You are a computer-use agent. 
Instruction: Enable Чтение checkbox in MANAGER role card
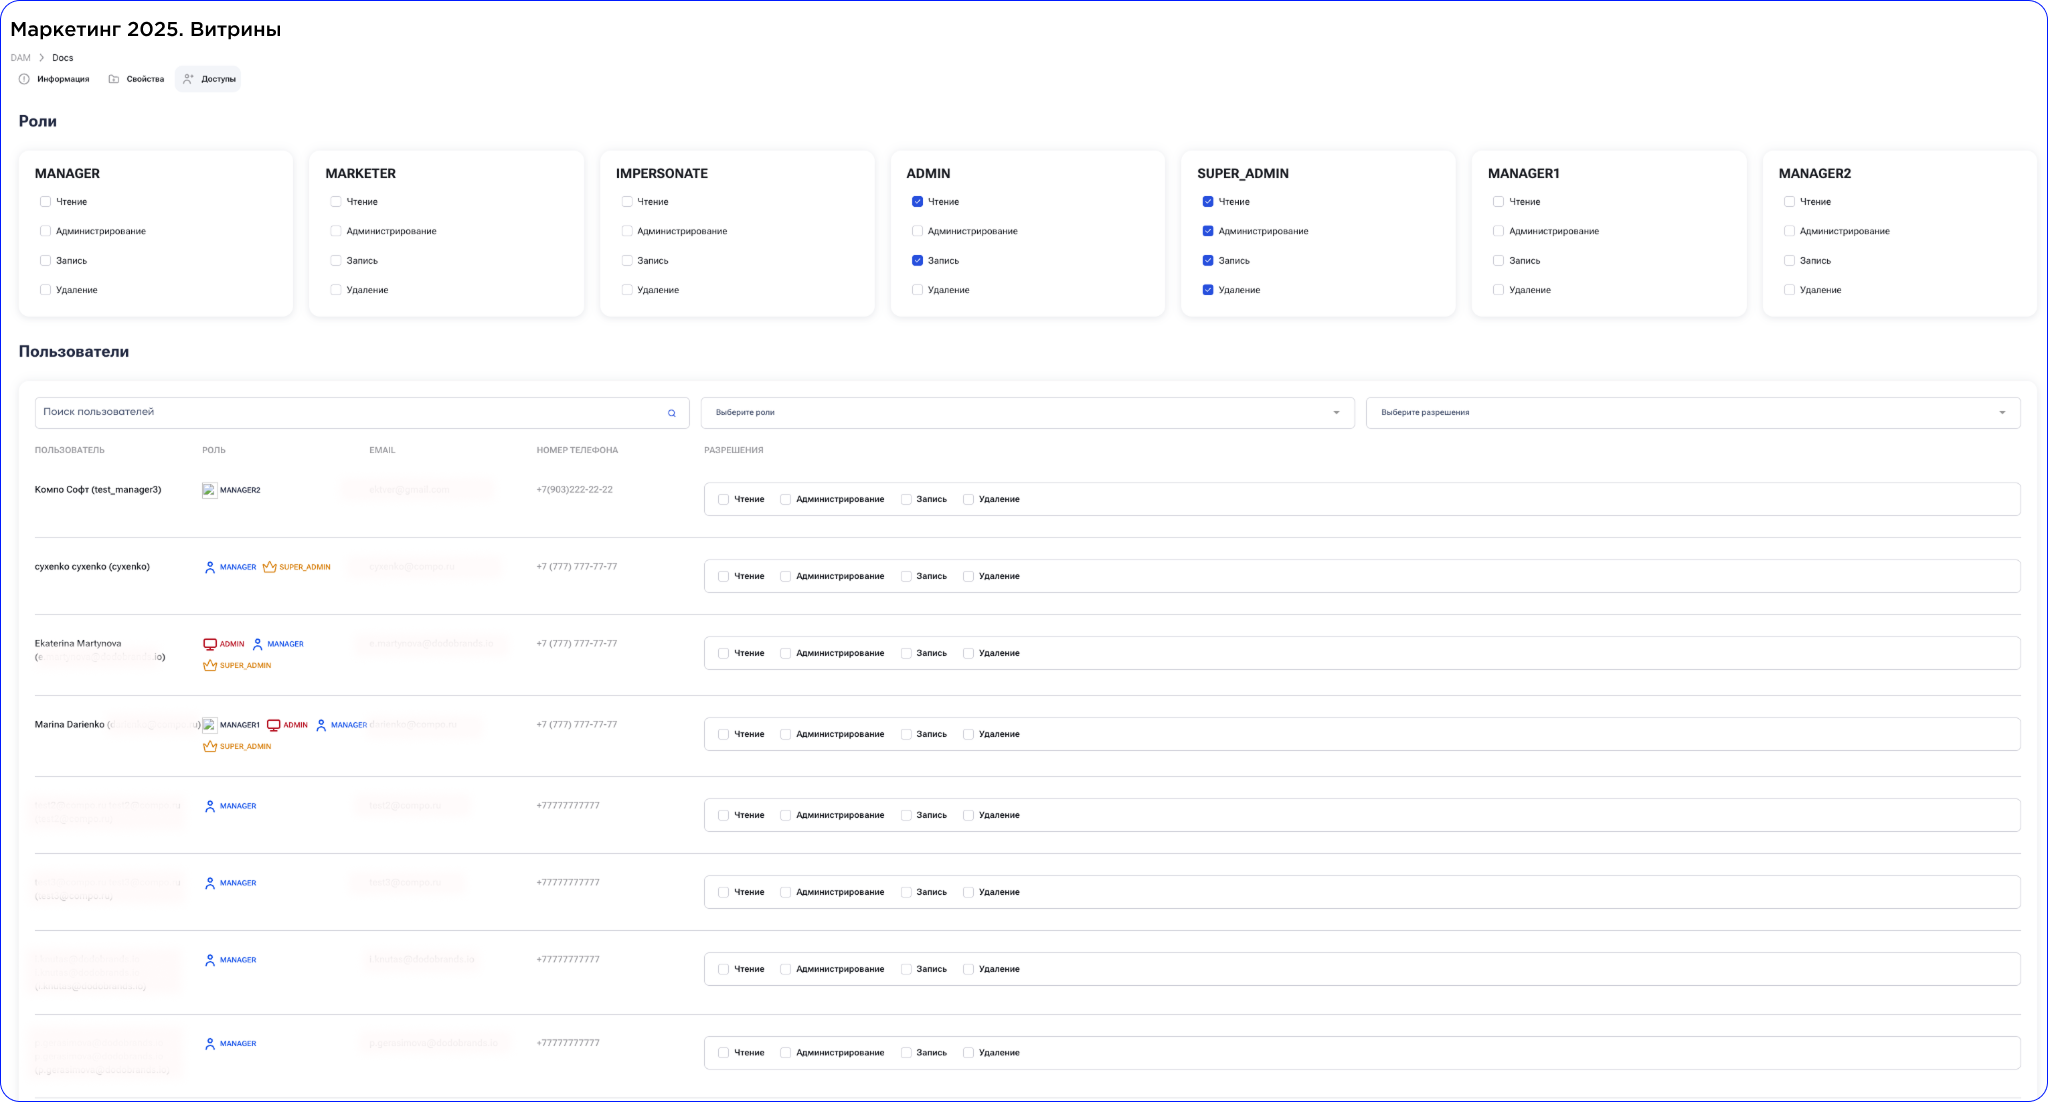(x=45, y=202)
